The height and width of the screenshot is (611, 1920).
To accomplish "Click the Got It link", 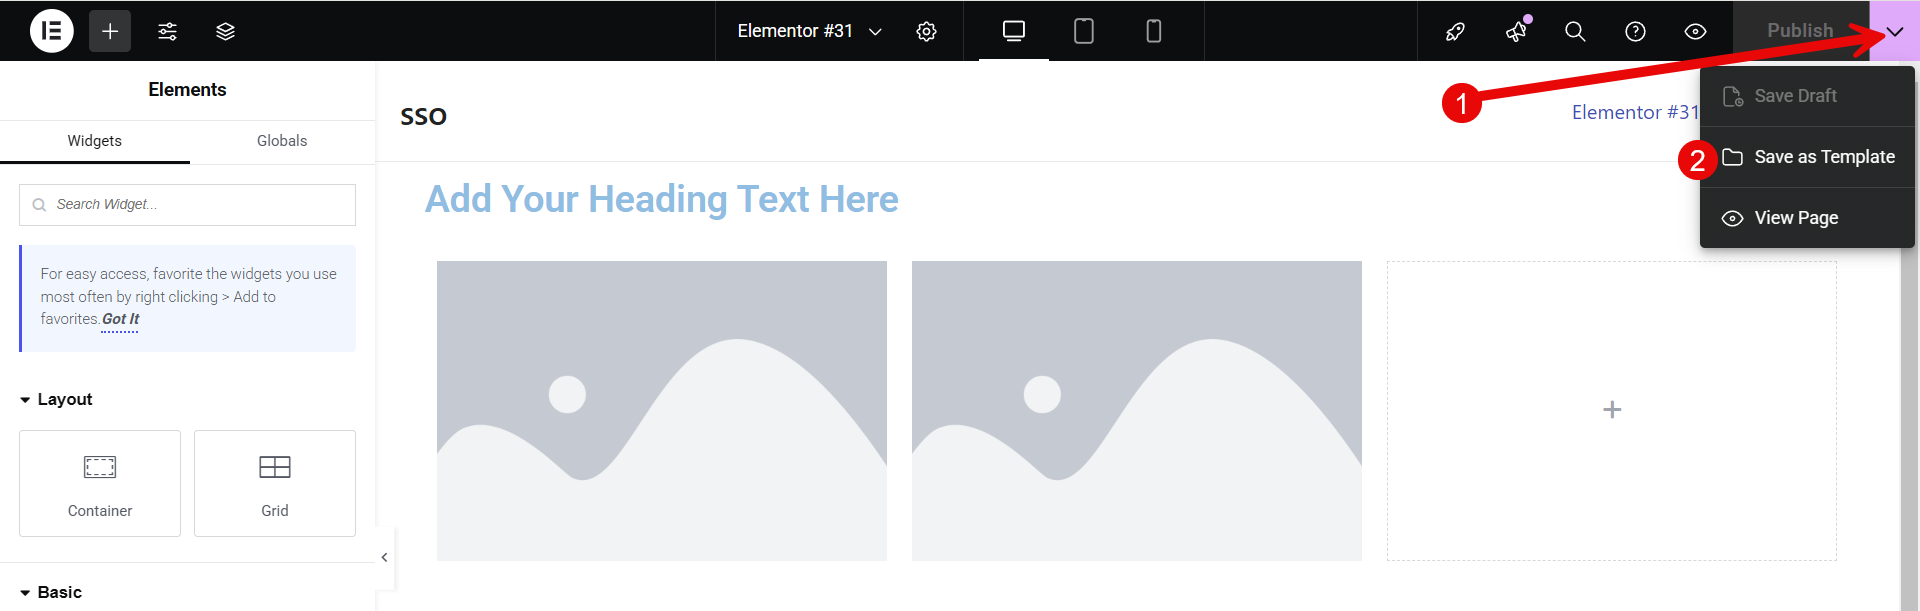I will [x=120, y=319].
